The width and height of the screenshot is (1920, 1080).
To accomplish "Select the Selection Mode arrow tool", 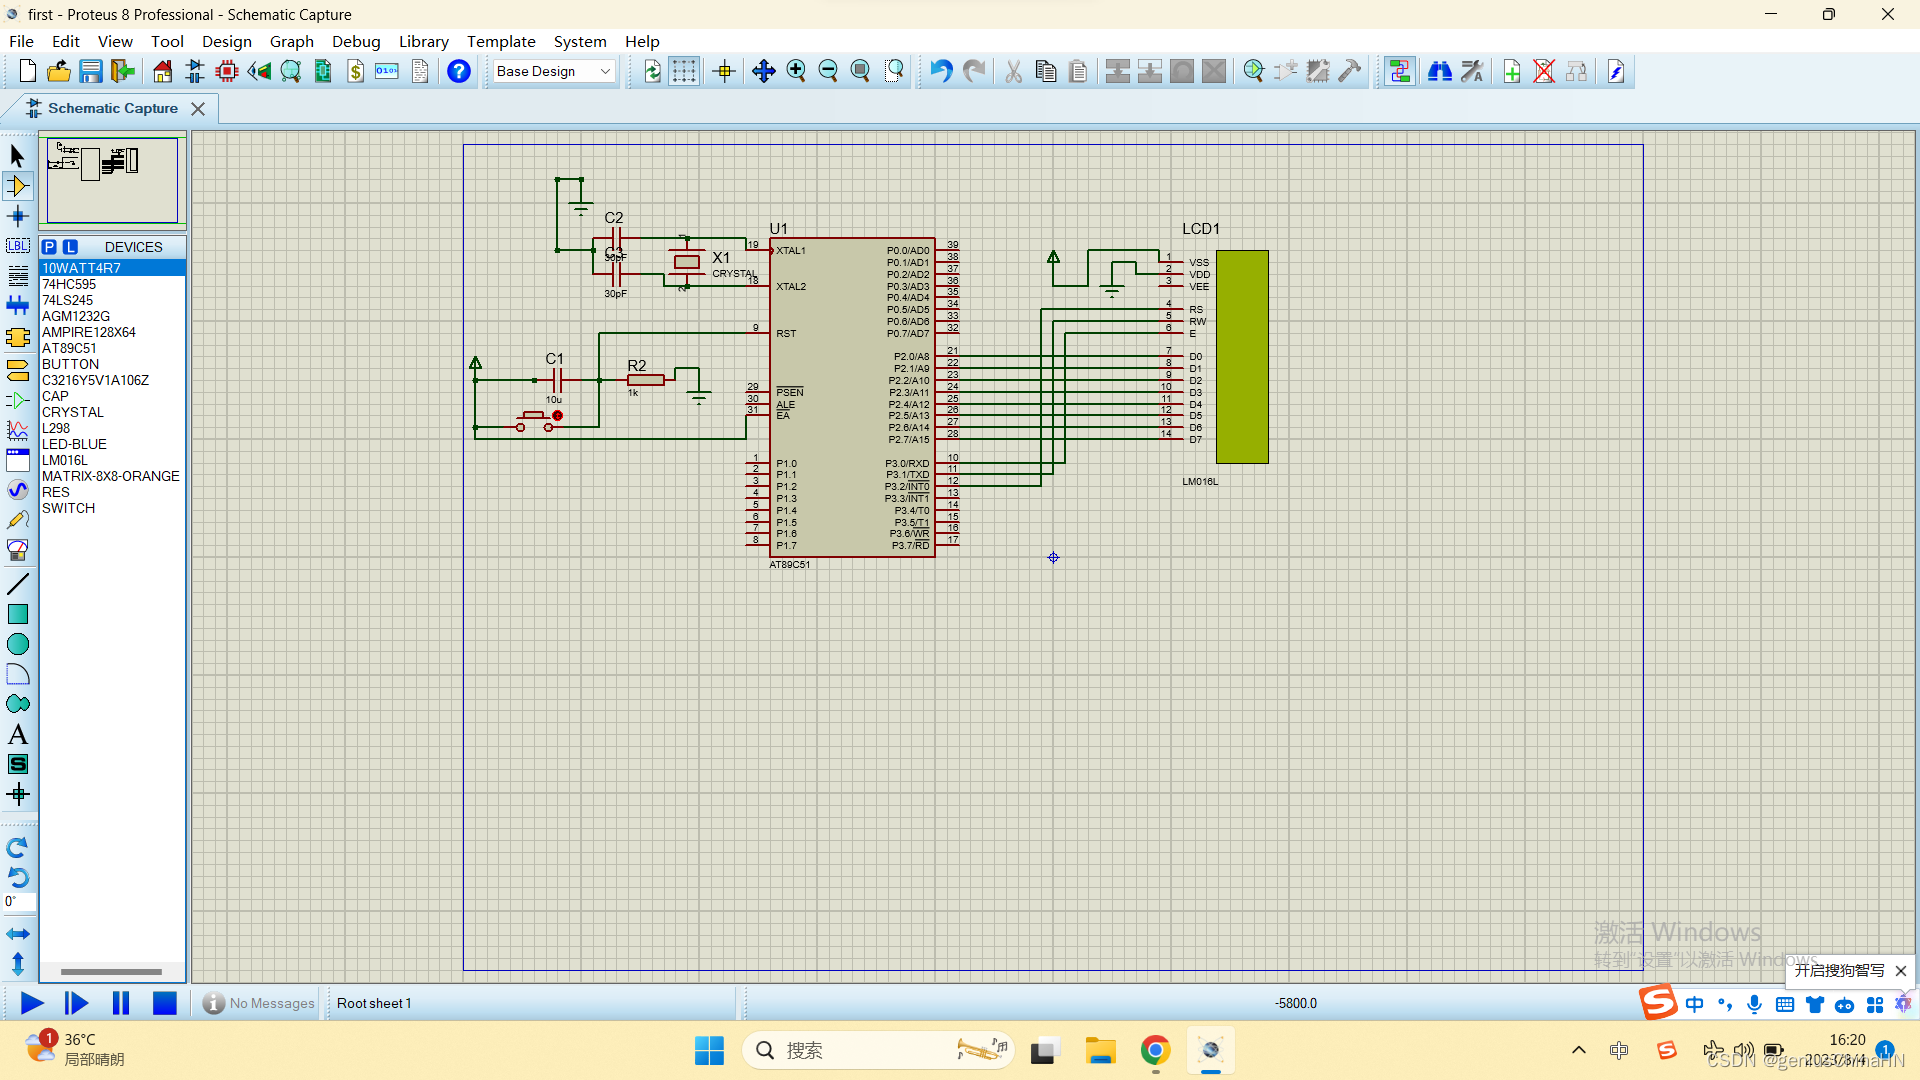I will 17,155.
